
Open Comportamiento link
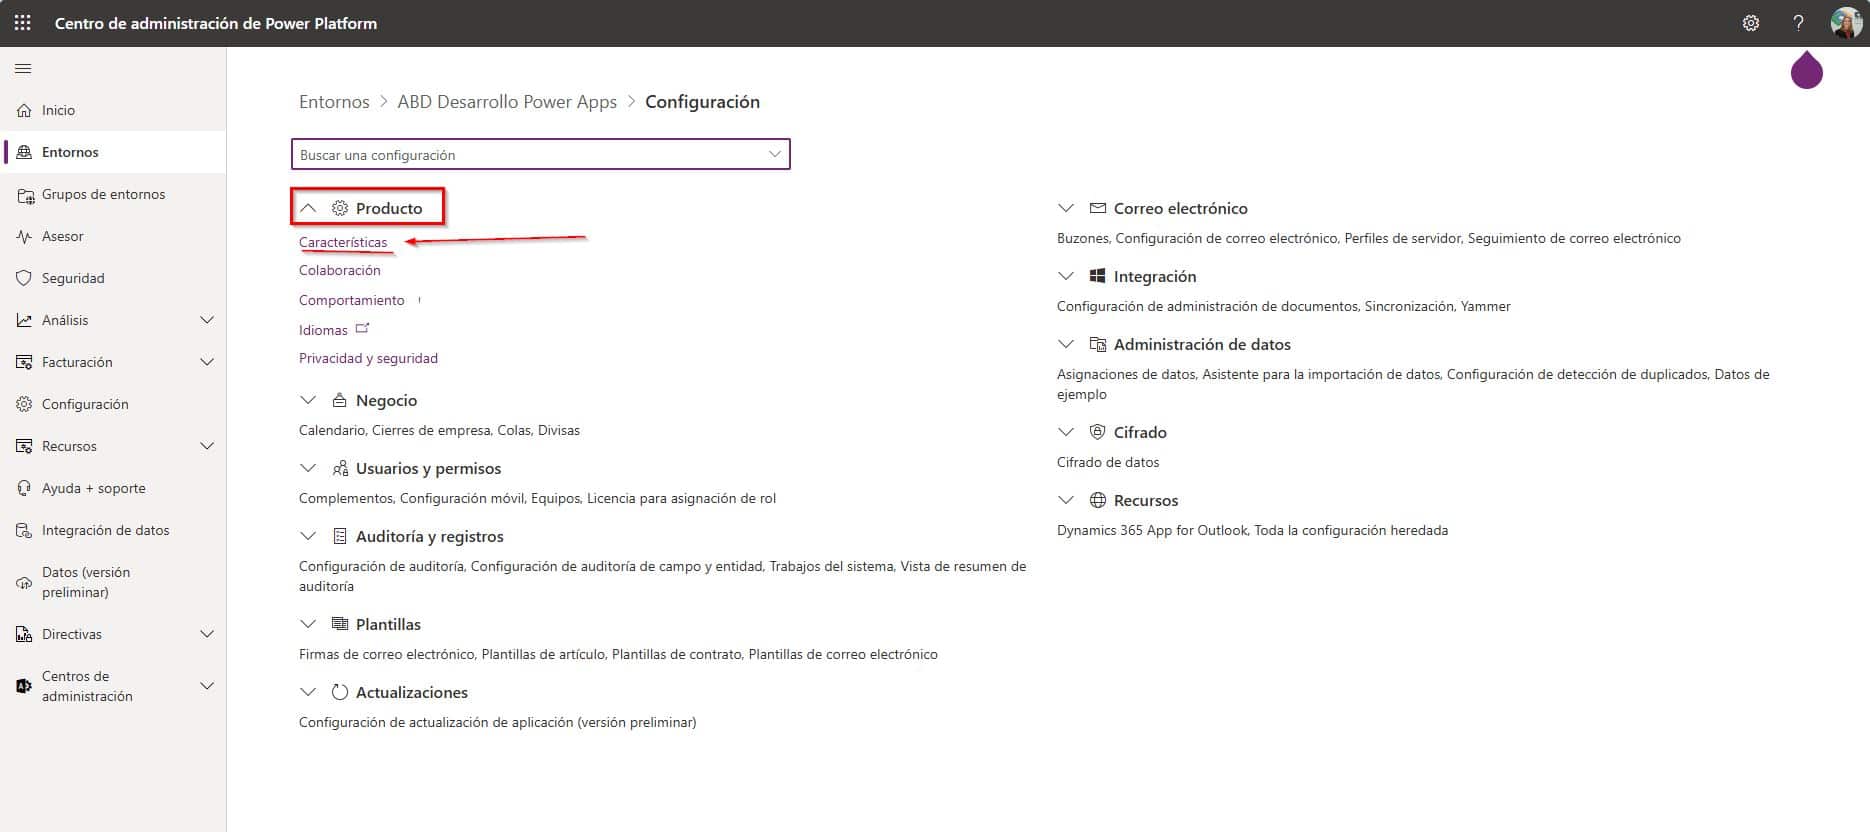click(x=352, y=300)
